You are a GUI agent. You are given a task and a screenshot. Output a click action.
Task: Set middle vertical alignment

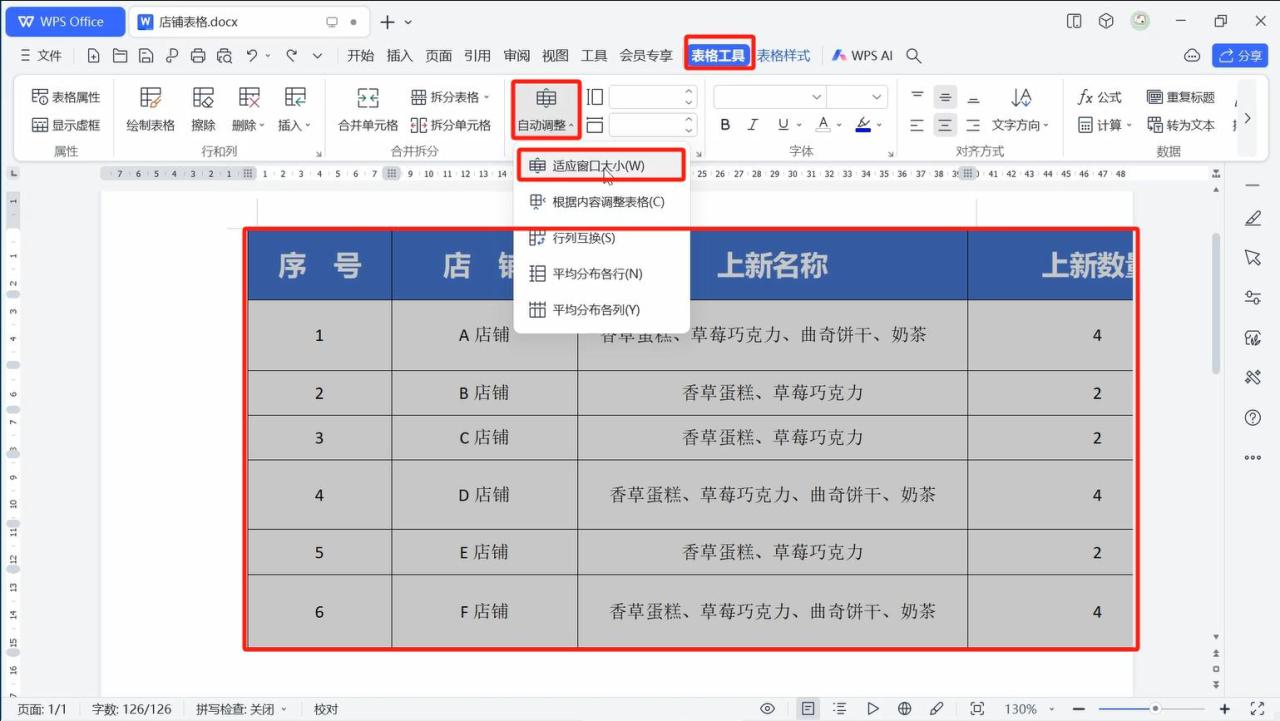click(x=945, y=97)
